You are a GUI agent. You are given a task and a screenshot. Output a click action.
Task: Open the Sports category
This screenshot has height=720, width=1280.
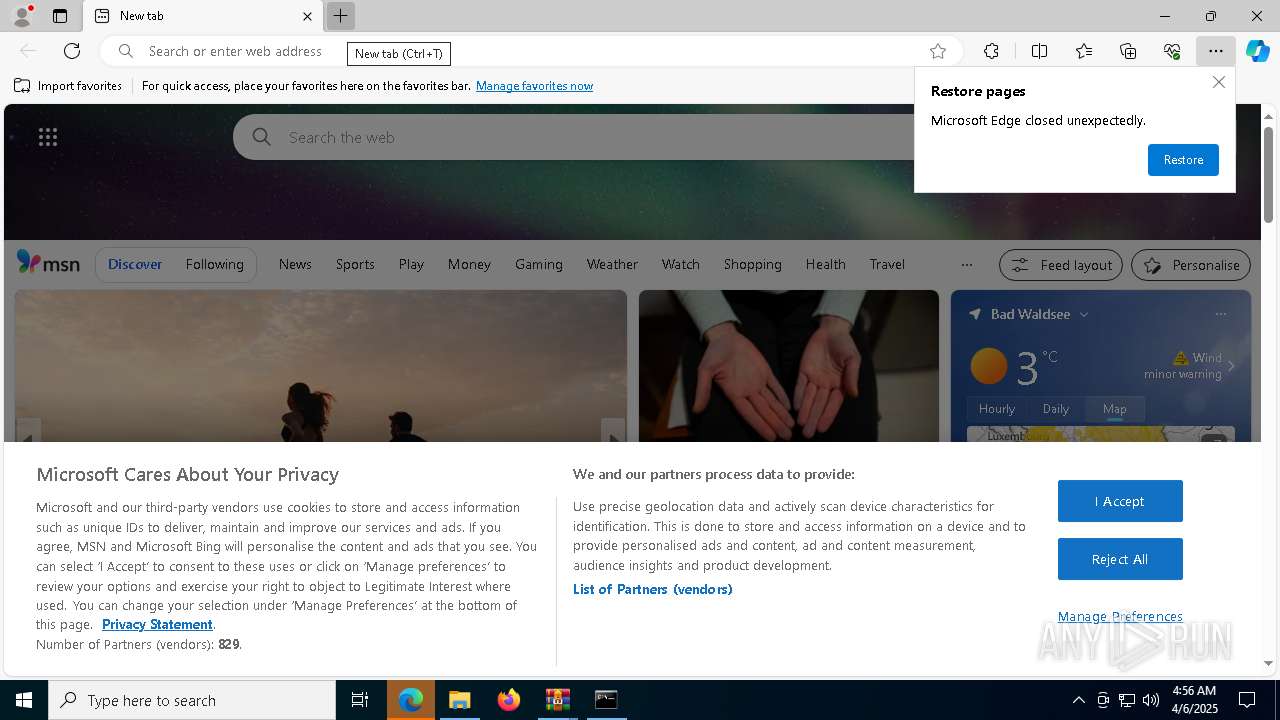click(355, 264)
